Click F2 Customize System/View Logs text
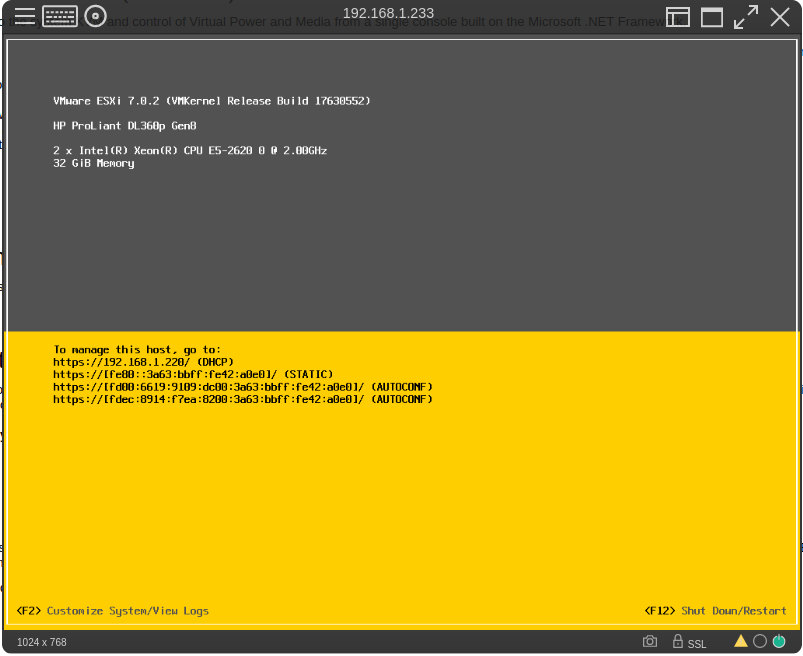 click(x=112, y=611)
